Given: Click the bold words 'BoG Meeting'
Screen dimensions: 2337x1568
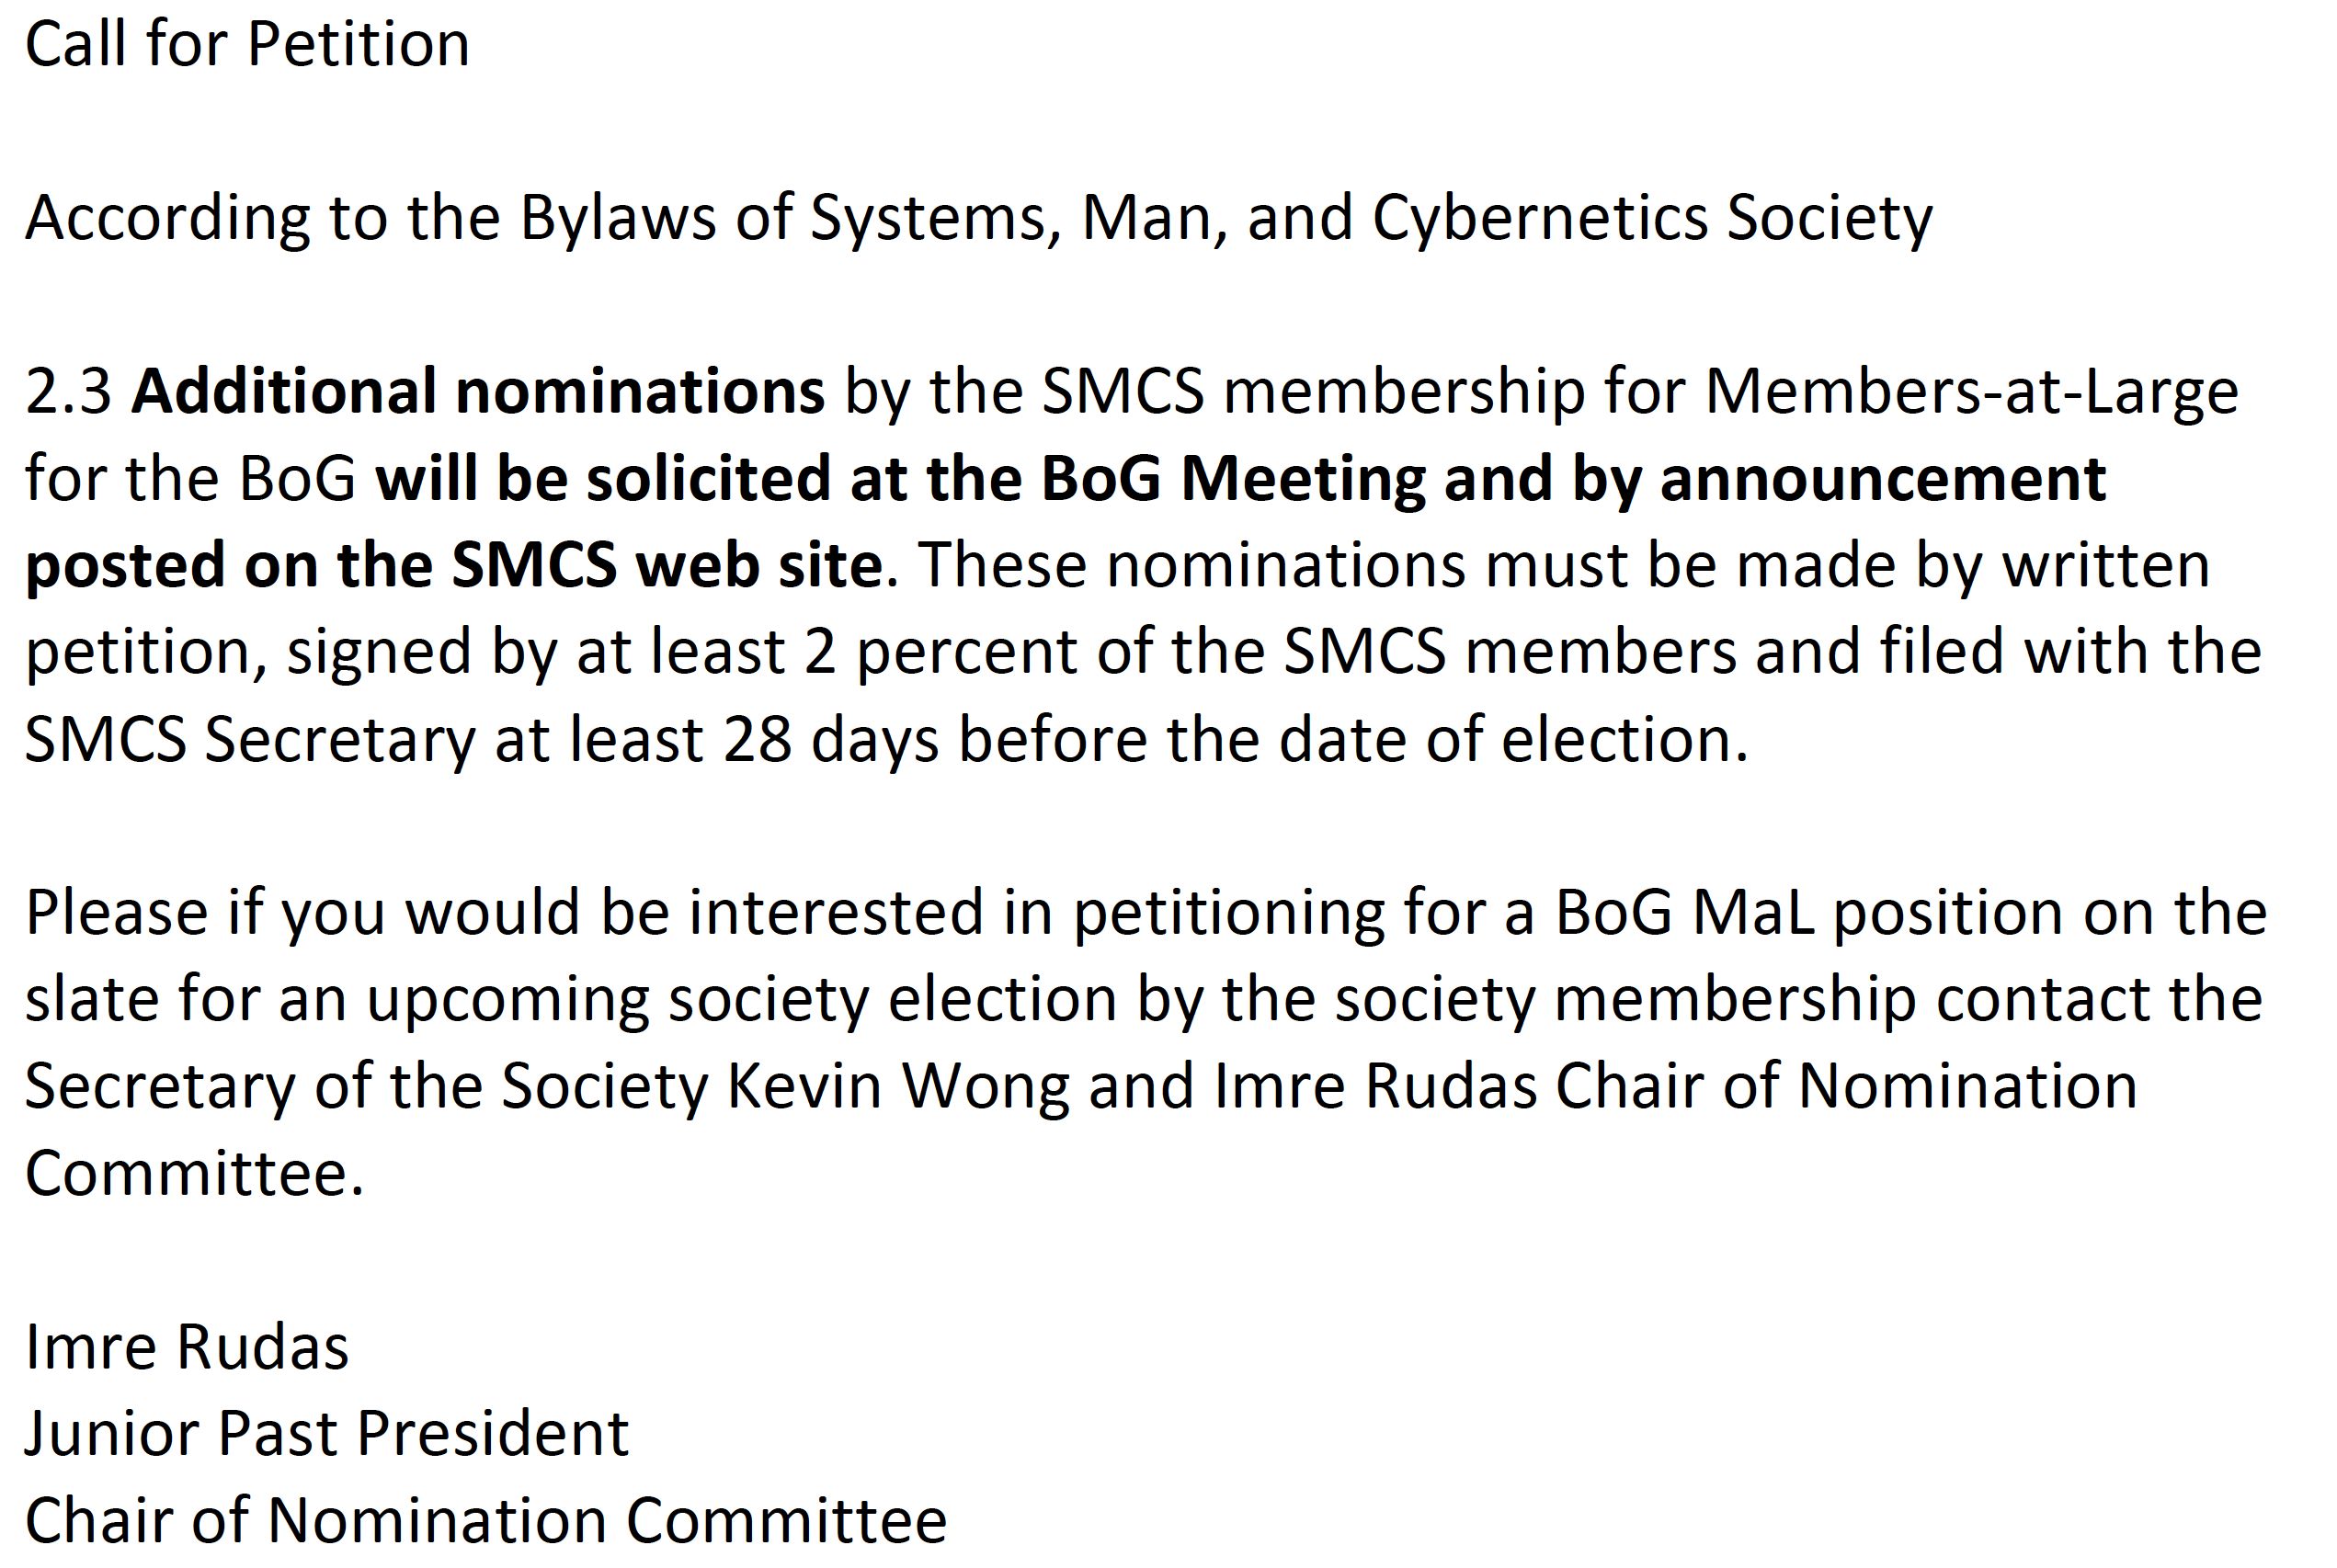Looking at the screenshot, I should pyautogui.click(x=1233, y=478).
